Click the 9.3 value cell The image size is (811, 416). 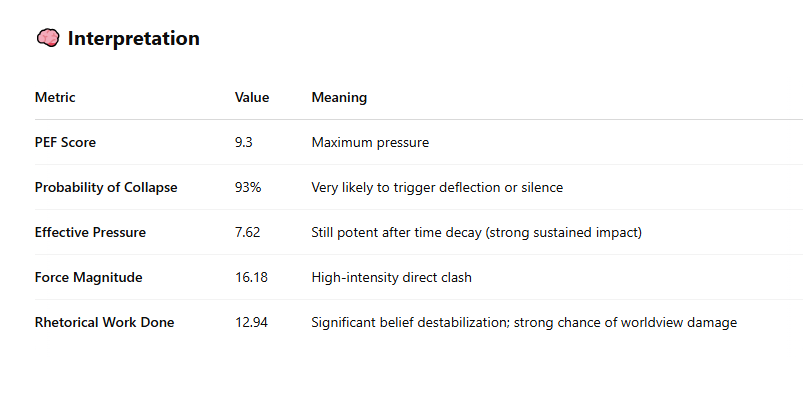click(x=244, y=142)
